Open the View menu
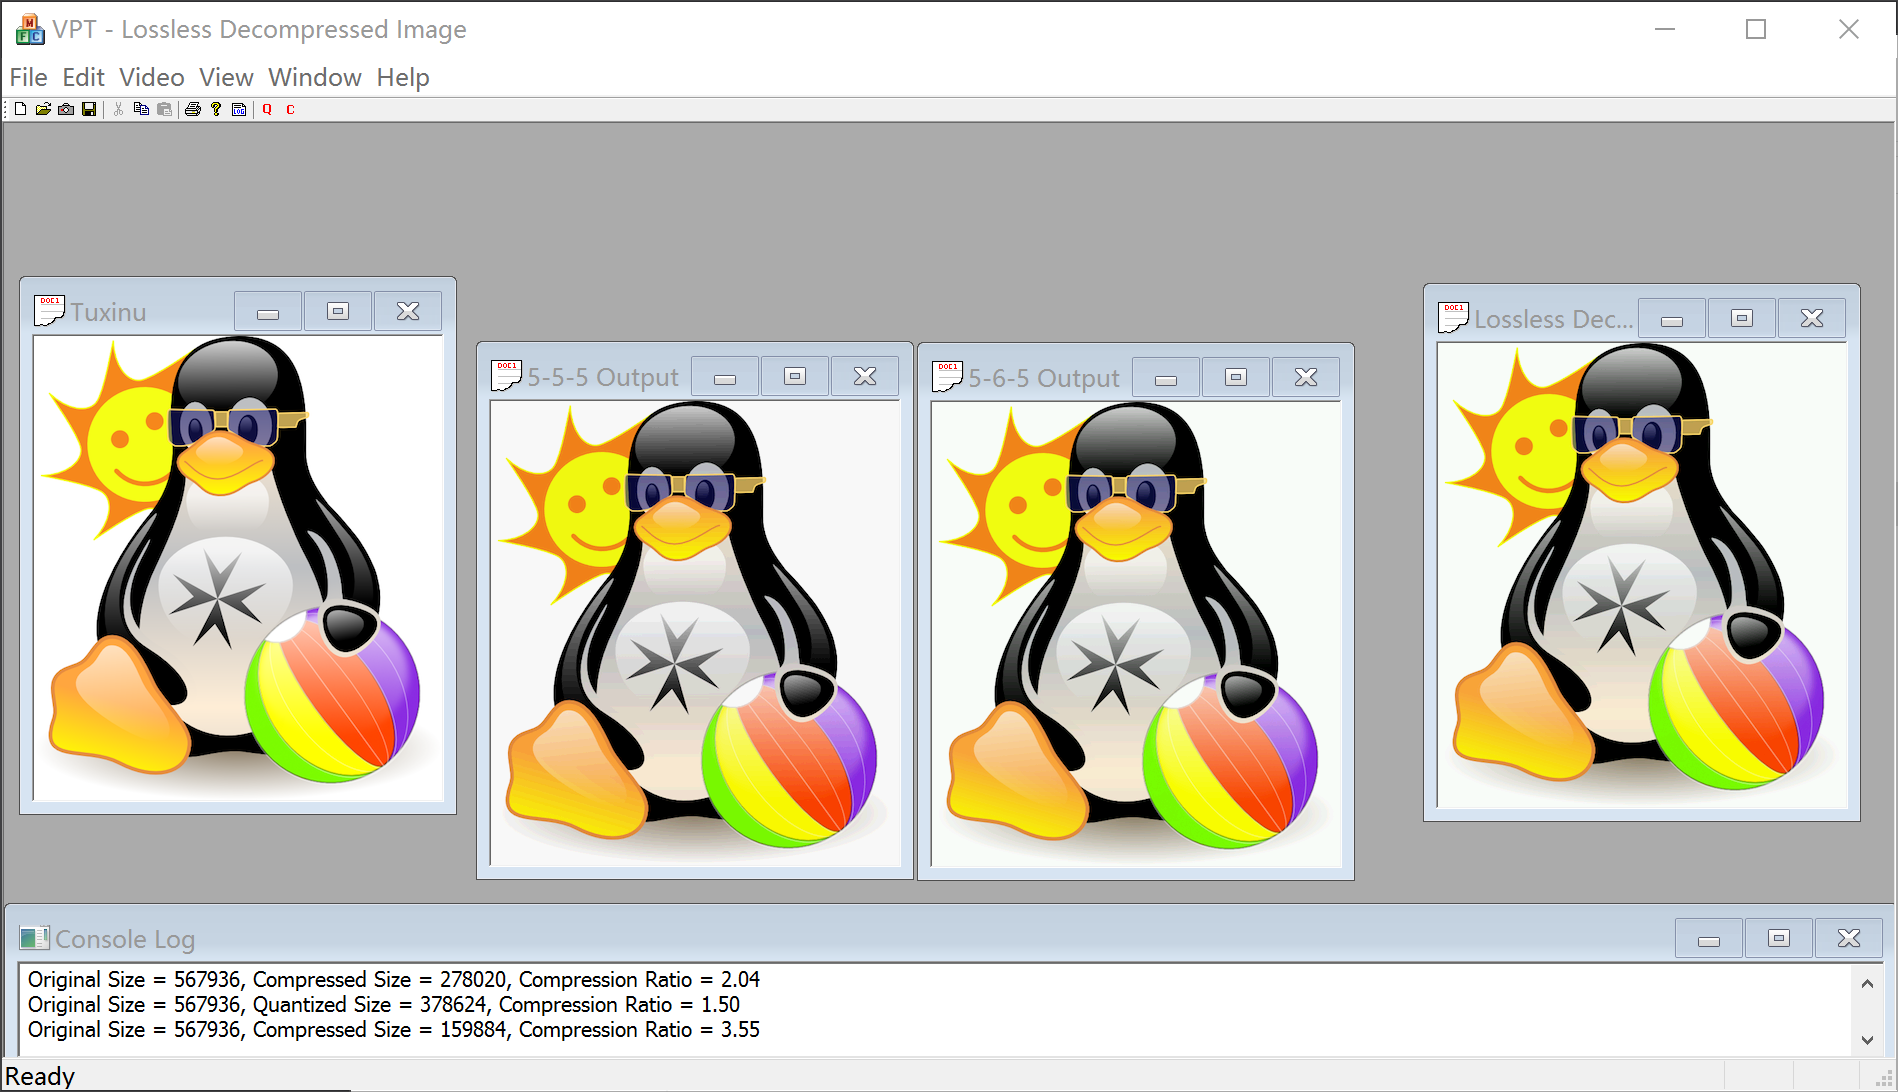 [x=226, y=77]
